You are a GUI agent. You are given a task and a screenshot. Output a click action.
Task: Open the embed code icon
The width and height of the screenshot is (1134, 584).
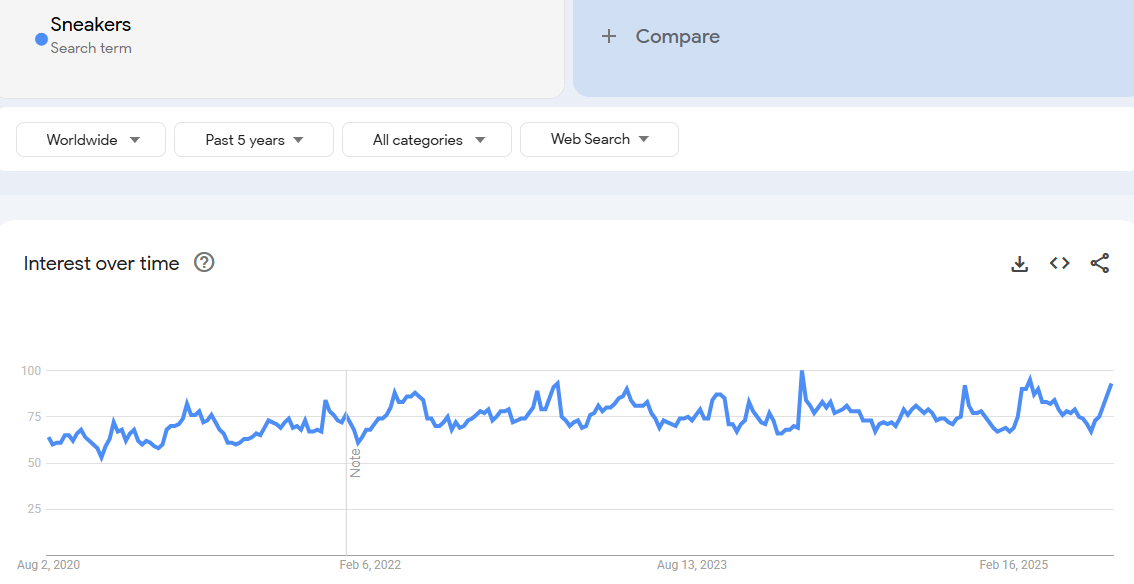point(1059,263)
